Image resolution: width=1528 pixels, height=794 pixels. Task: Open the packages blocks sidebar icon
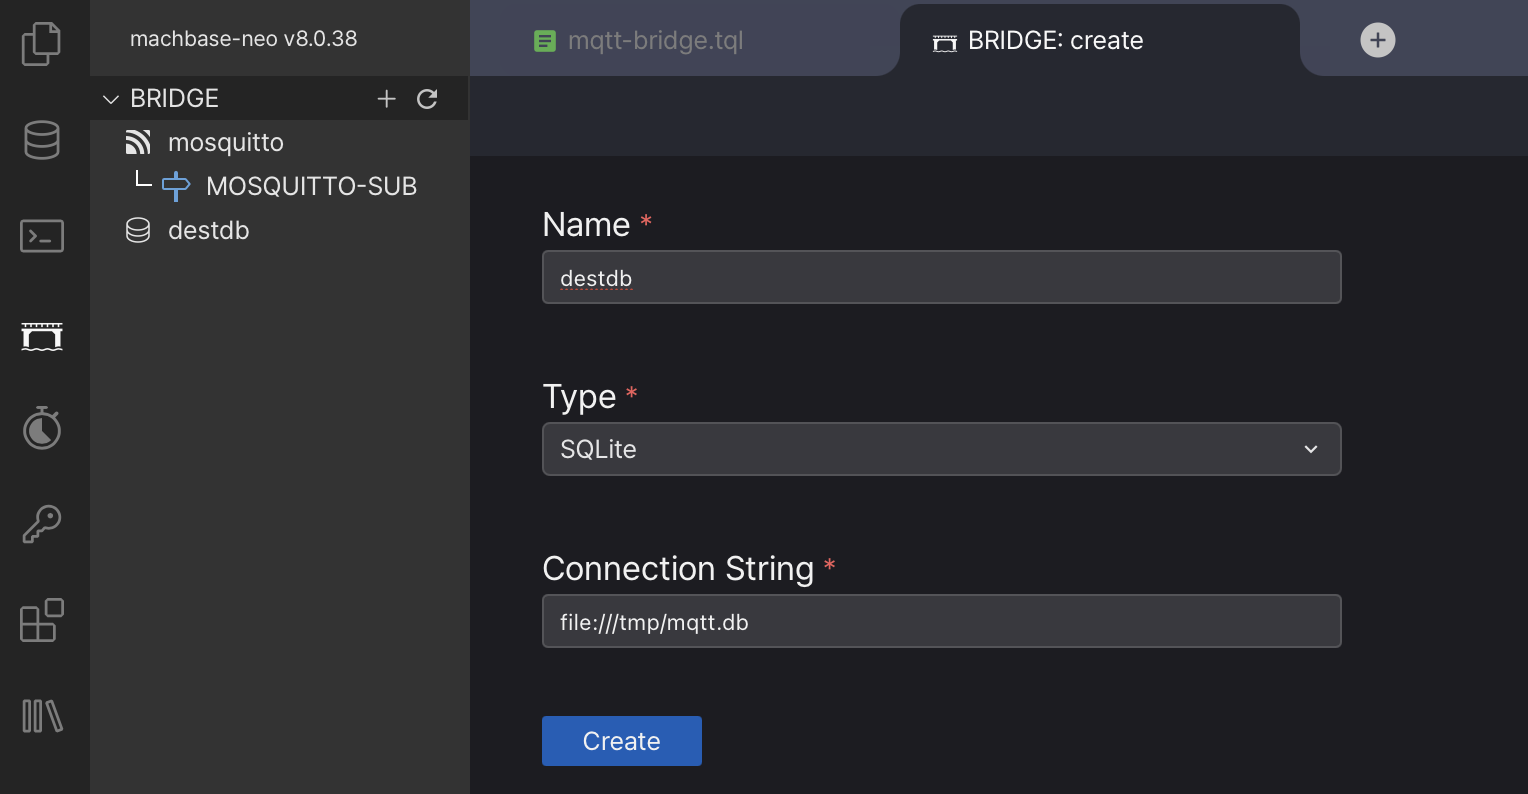pyautogui.click(x=41, y=620)
